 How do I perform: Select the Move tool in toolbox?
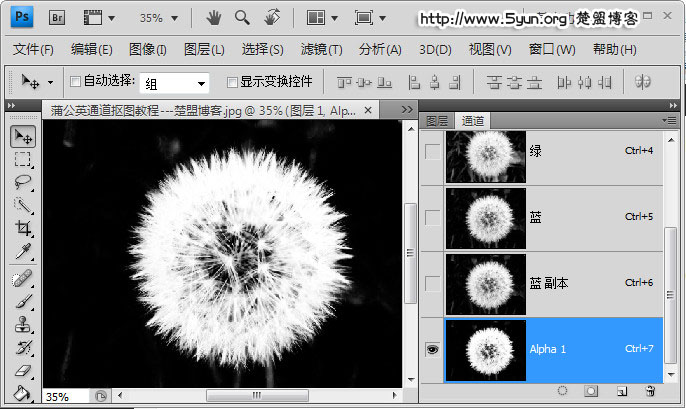(x=22, y=136)
